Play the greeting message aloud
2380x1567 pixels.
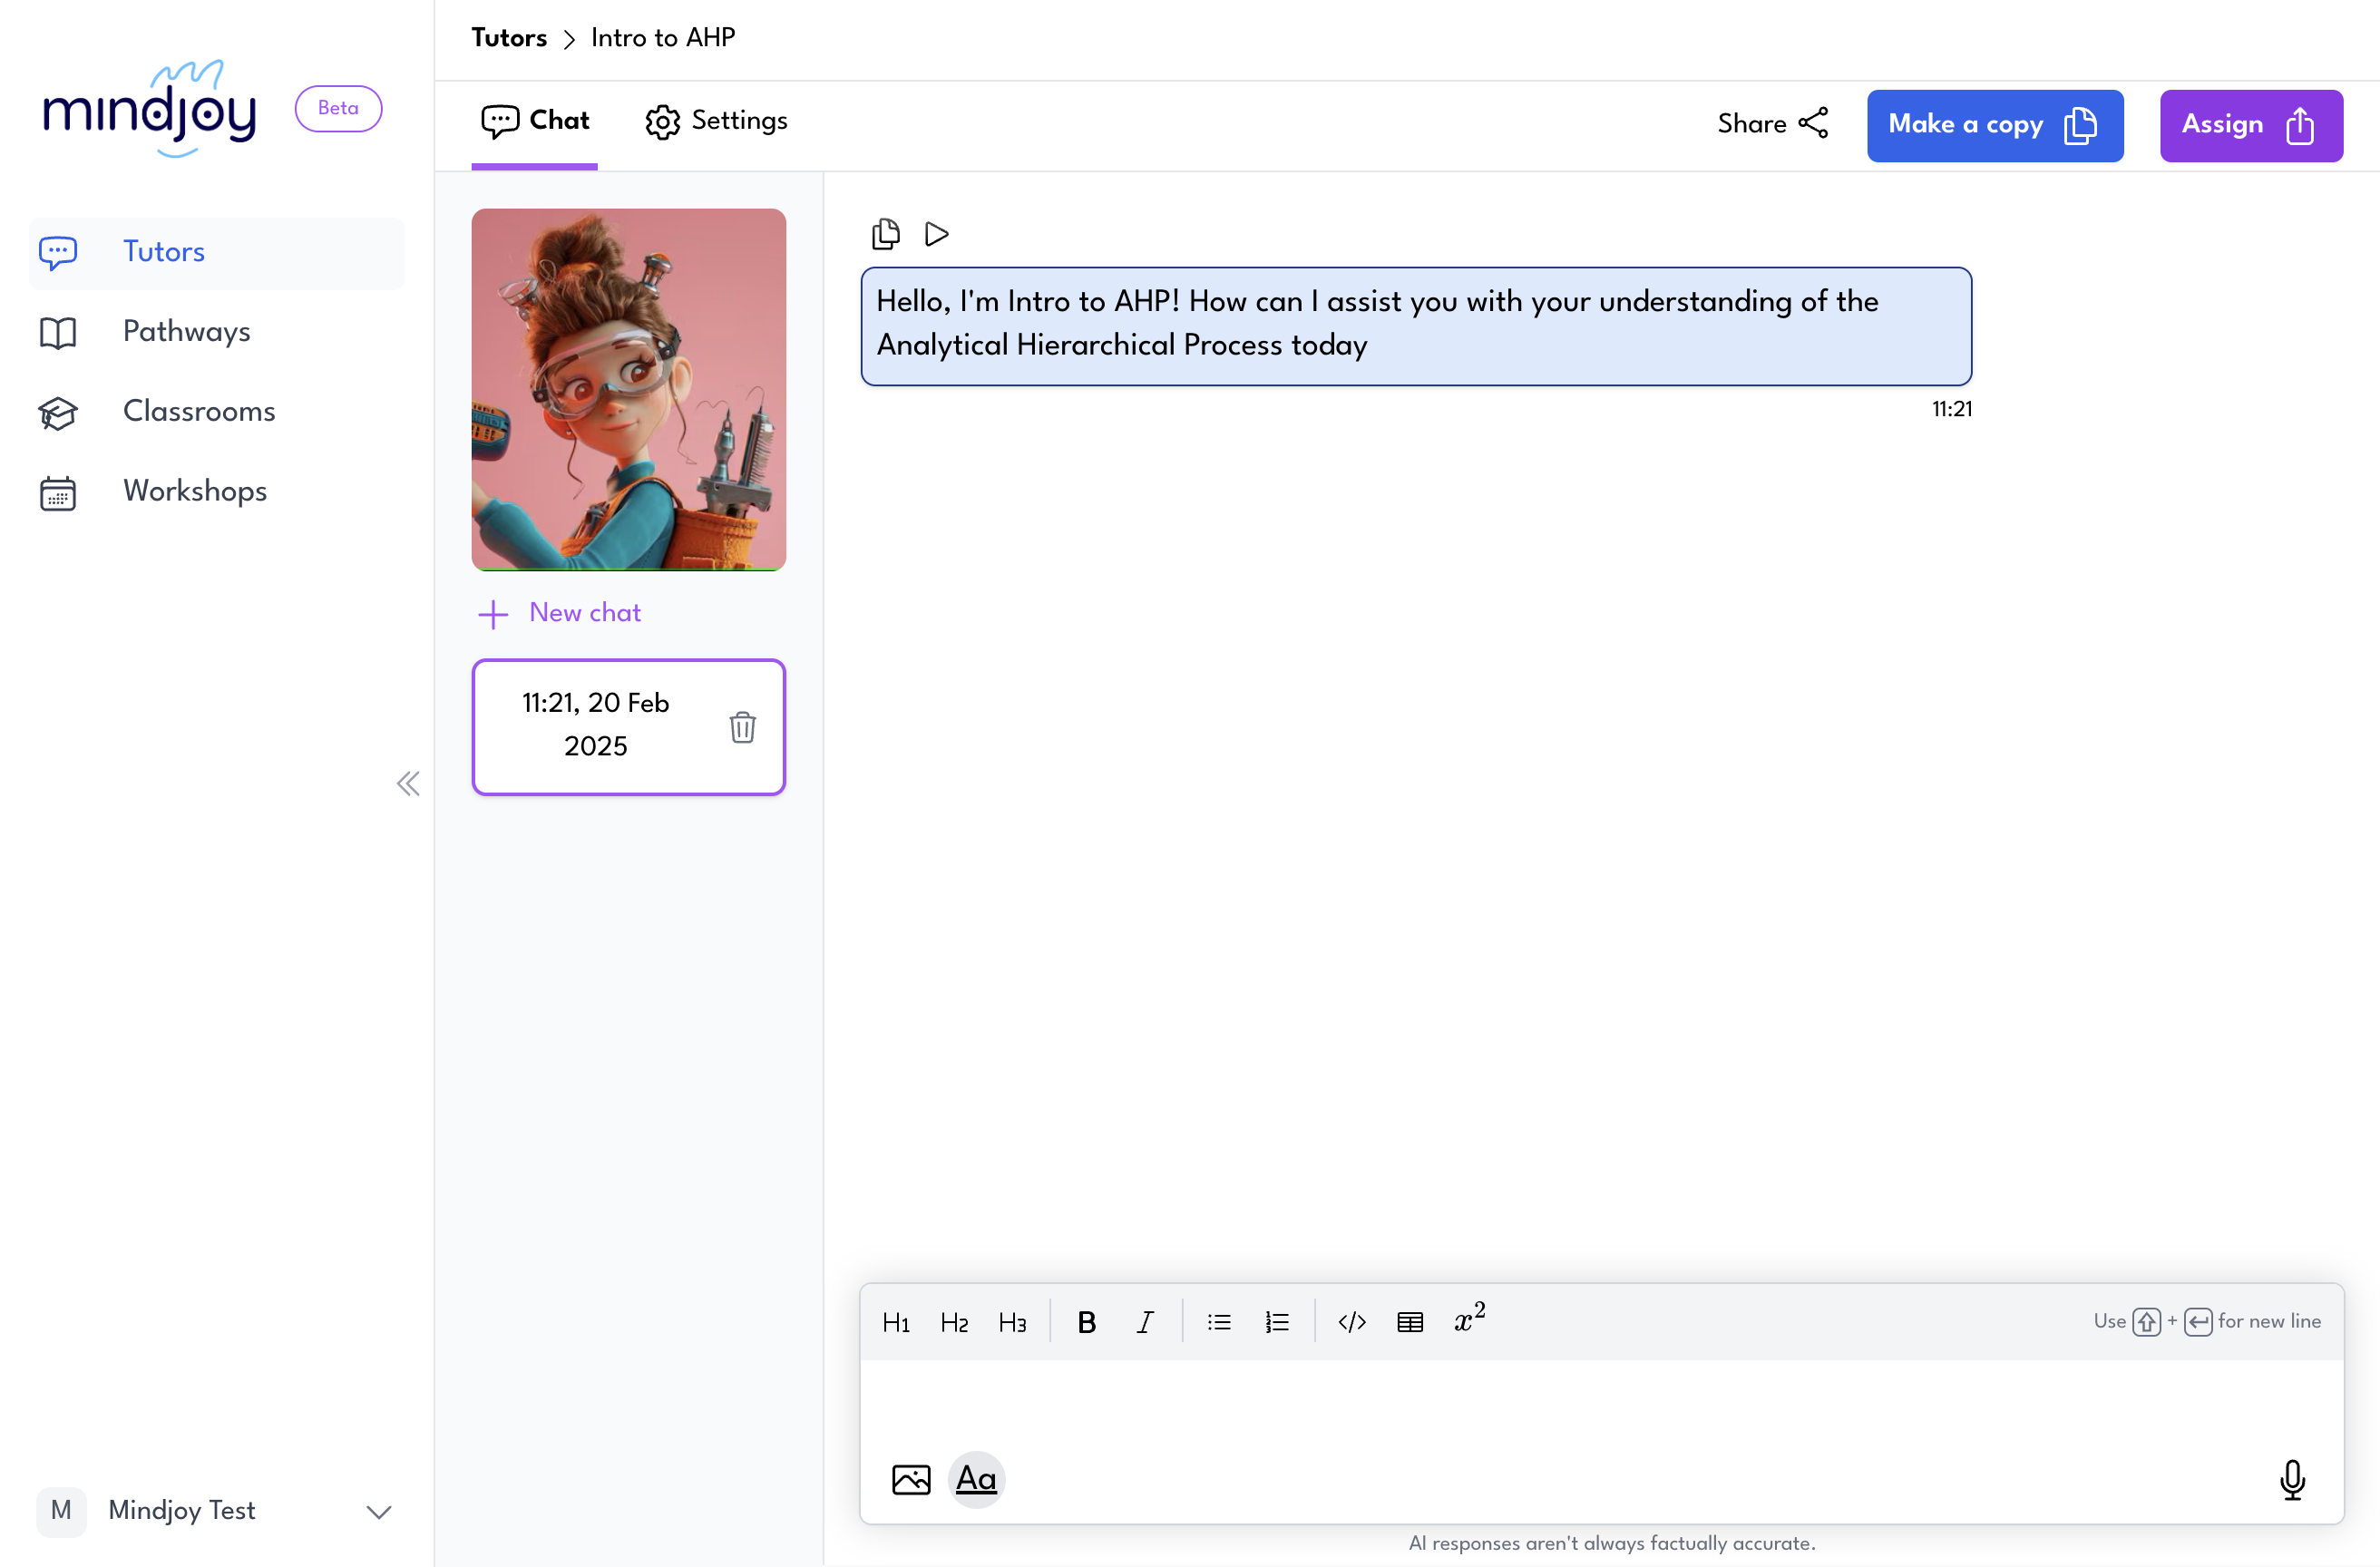point(936,234)
